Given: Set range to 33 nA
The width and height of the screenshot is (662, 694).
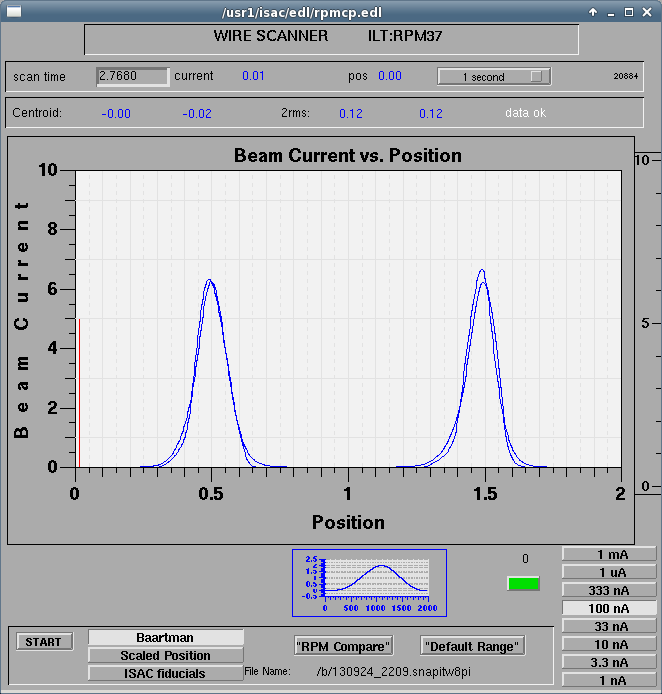Looking at the screenshot, I should (x=609, y=626).
